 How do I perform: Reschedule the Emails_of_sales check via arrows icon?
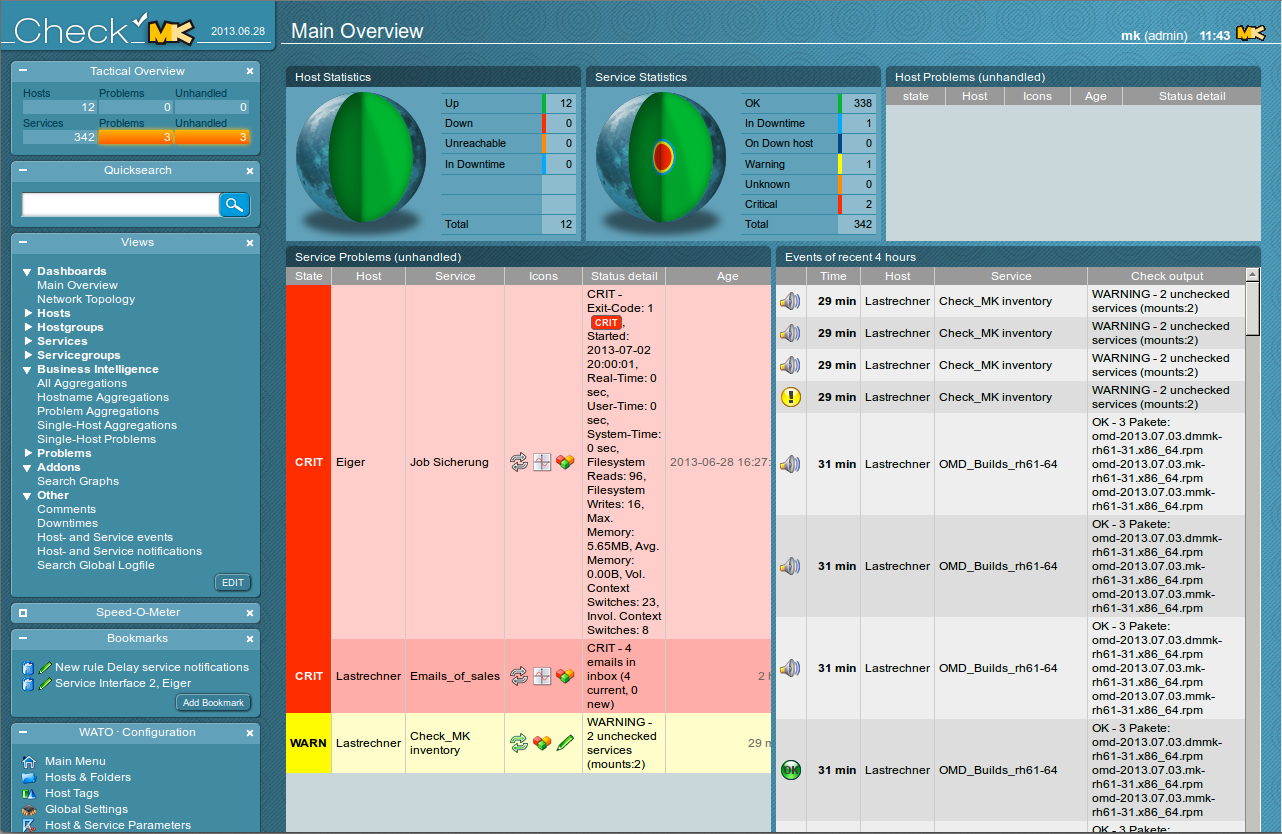pyautogui.click(x=518, y=676)
